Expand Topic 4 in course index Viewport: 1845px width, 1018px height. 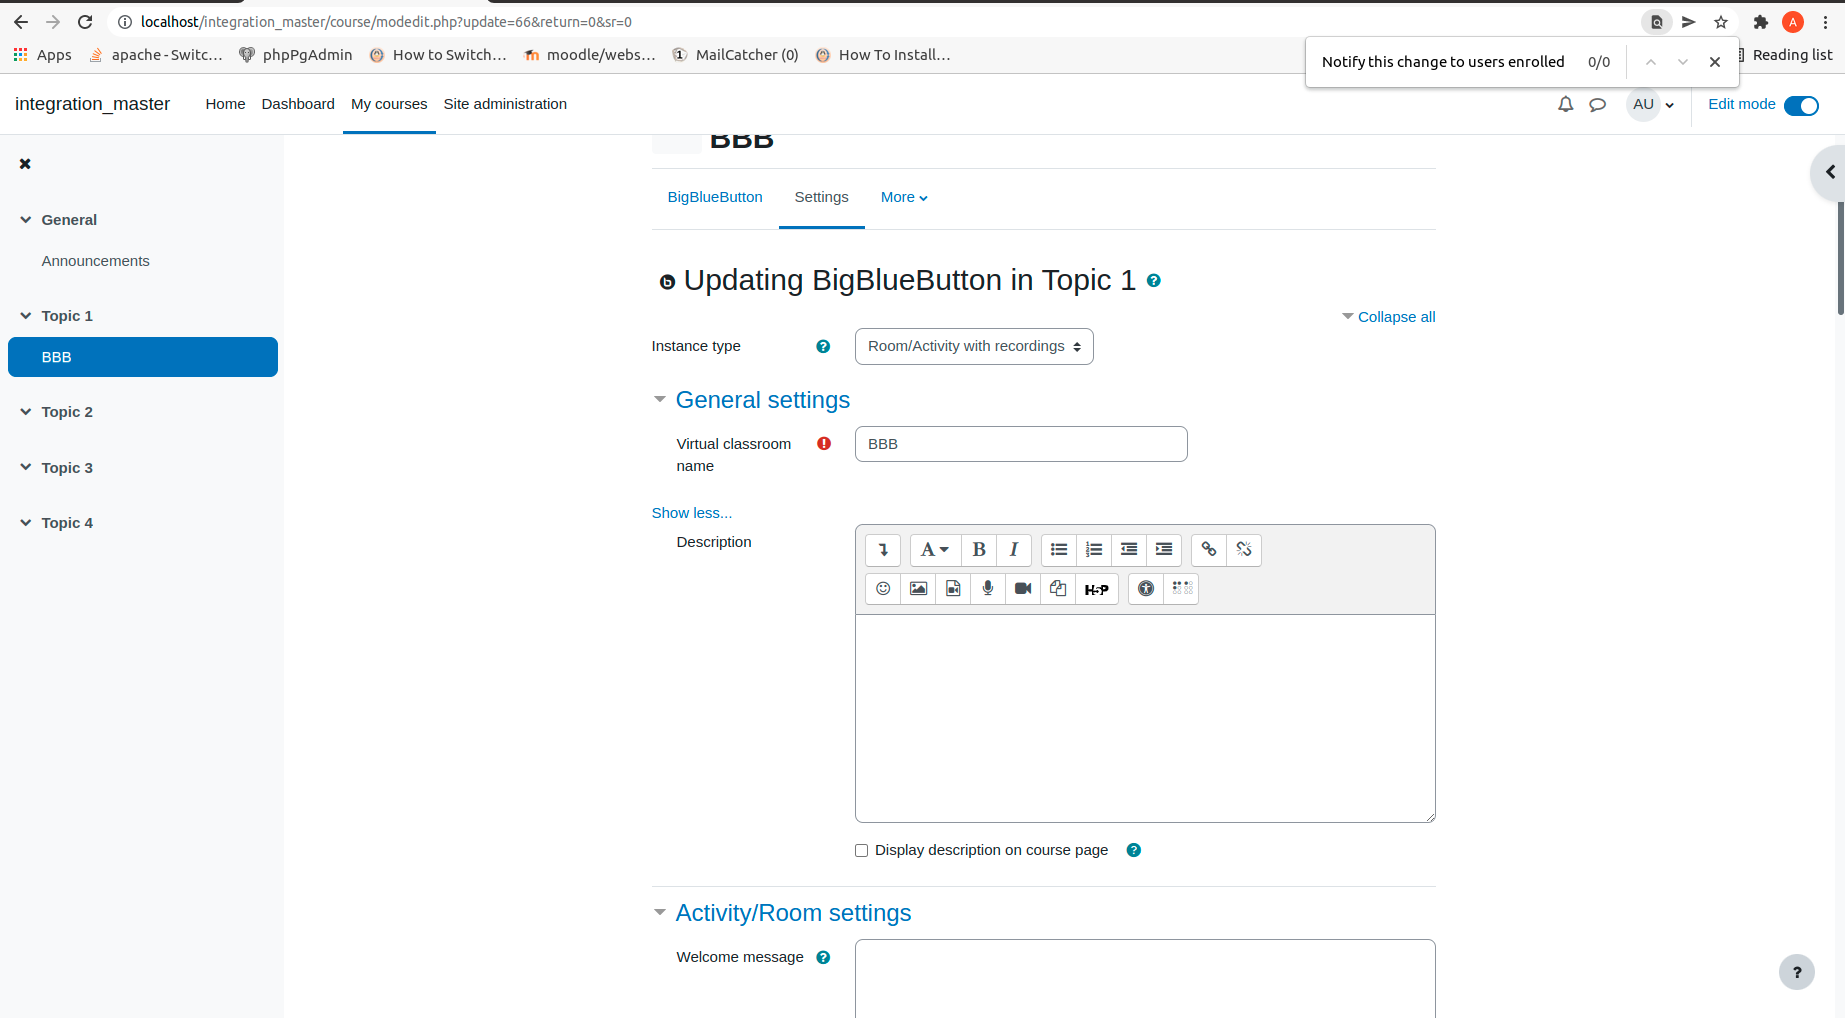[26, 523]
